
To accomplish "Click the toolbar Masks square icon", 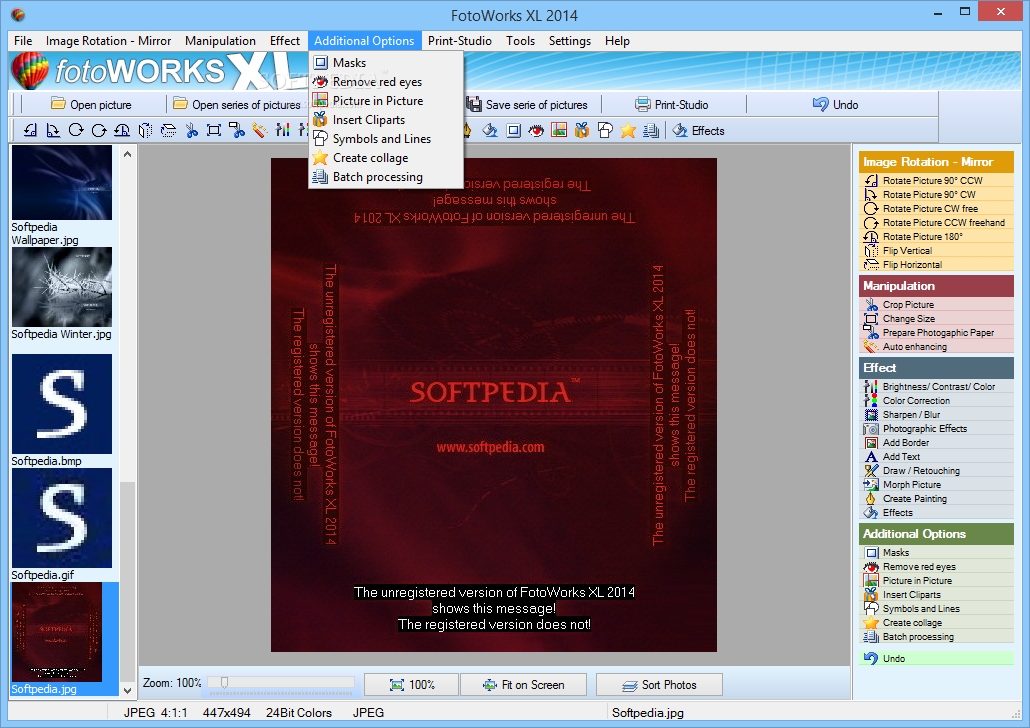I will (x=514, y=131).
